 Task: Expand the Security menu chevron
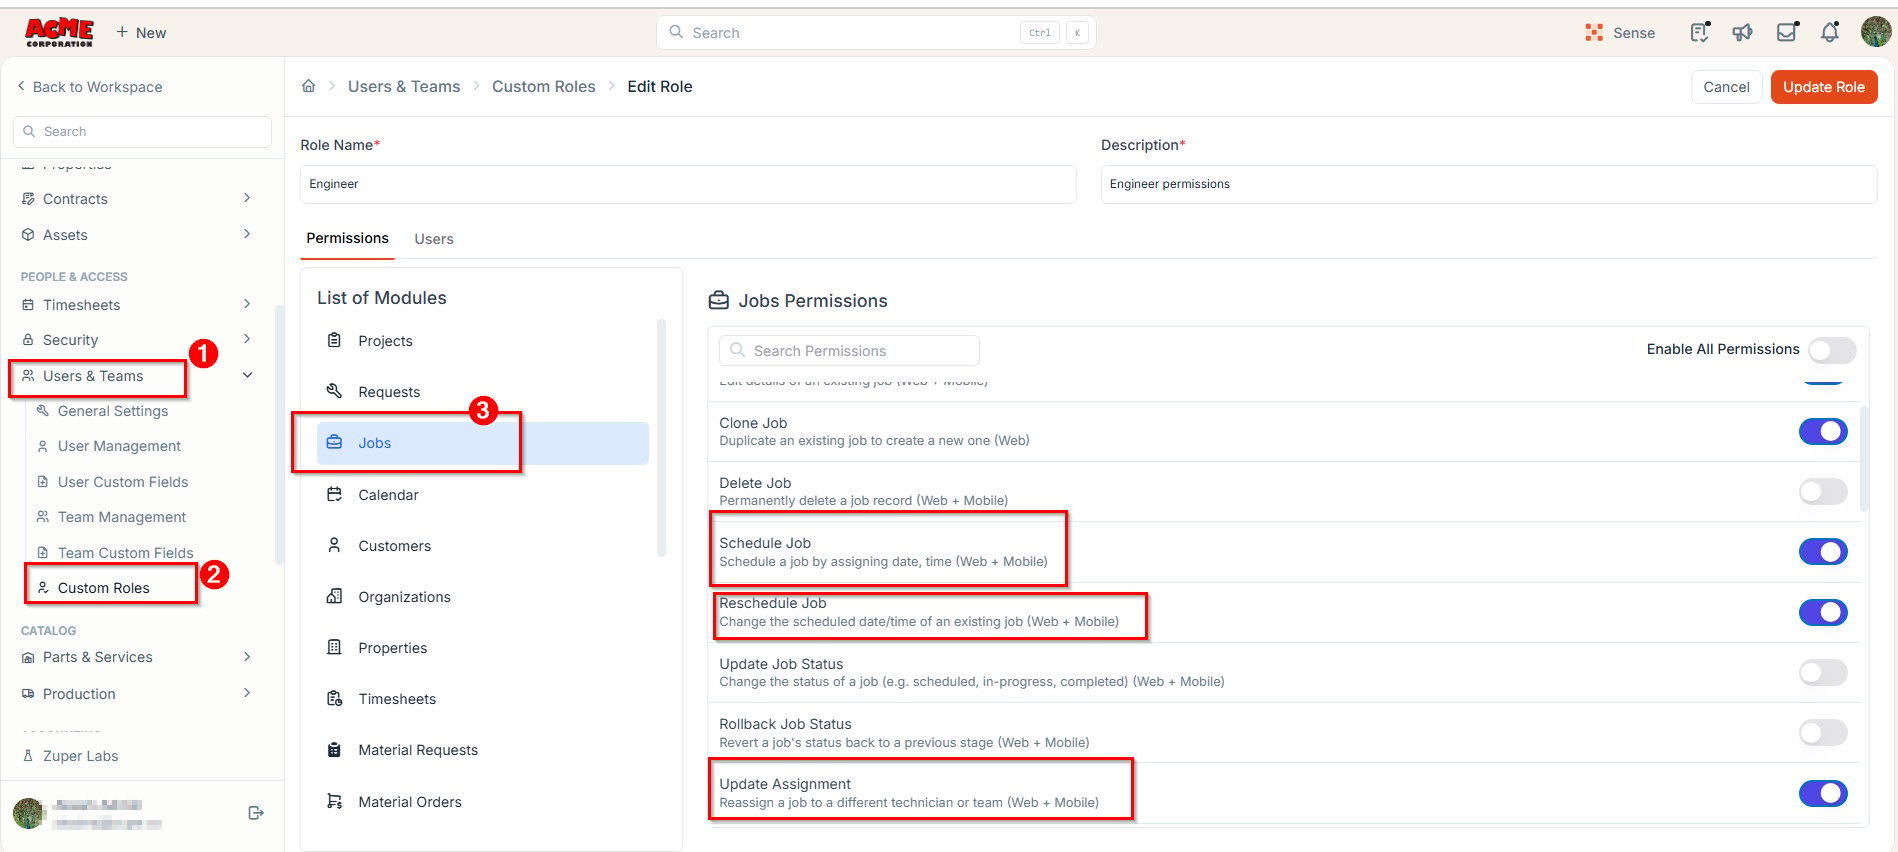247,339
